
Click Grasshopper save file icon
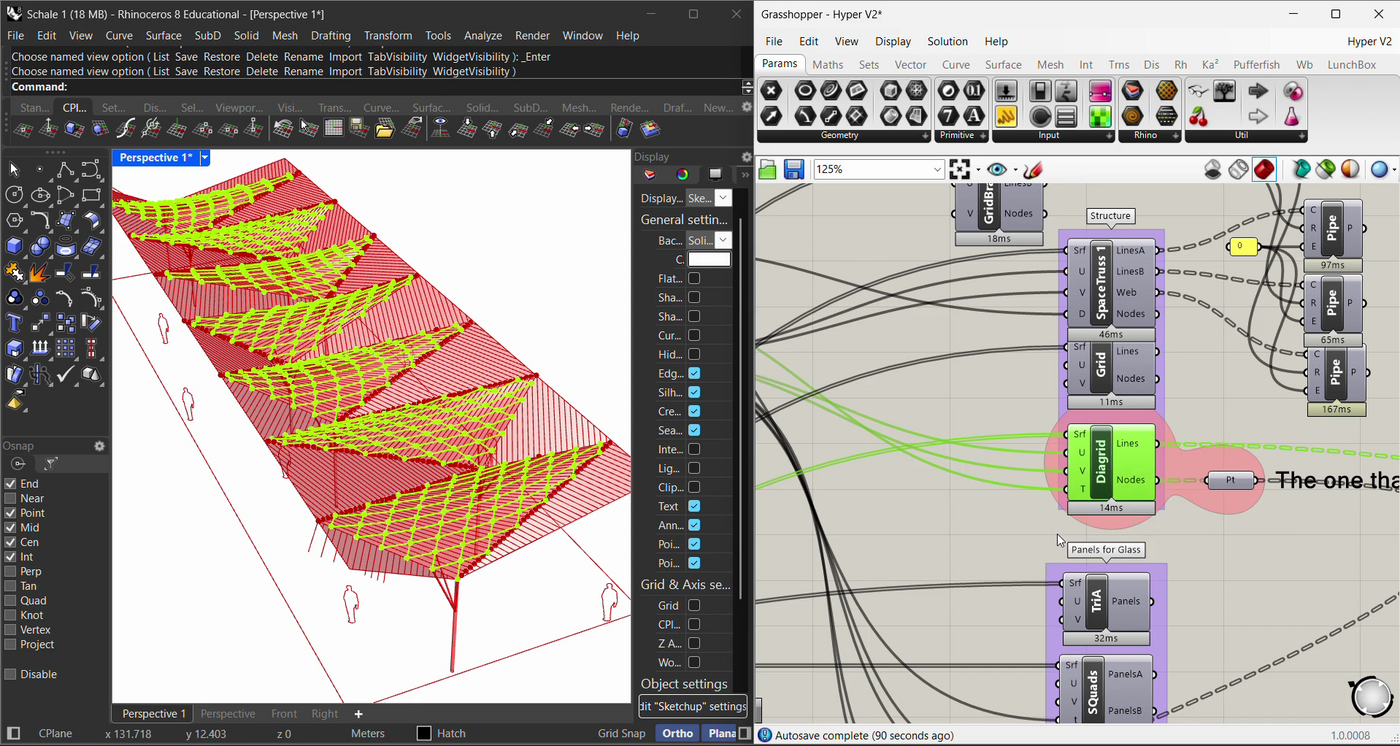coord(794,170)
